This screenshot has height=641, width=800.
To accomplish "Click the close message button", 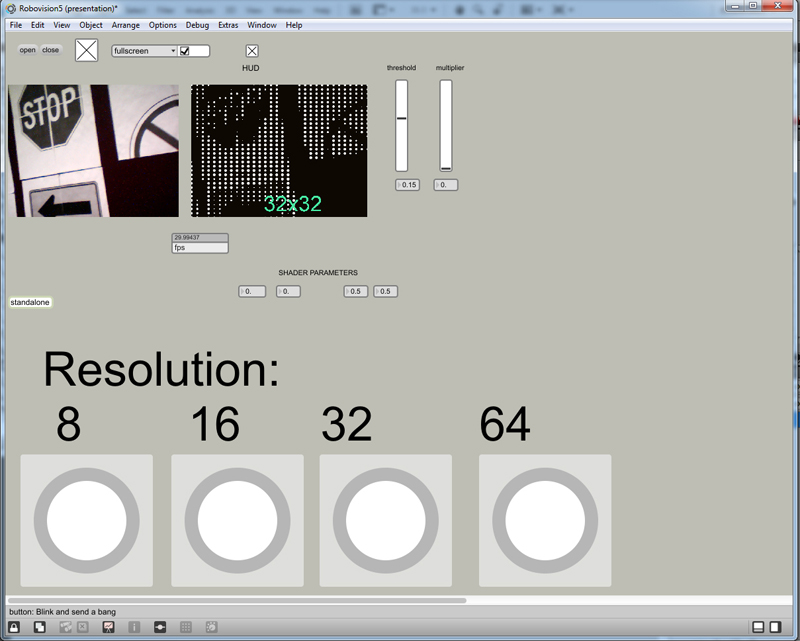I will [50, 50].
